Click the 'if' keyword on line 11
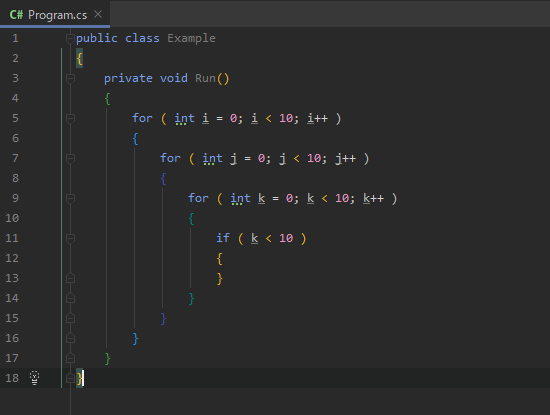The height and width of the screenshot is (415, 550). 223,238
